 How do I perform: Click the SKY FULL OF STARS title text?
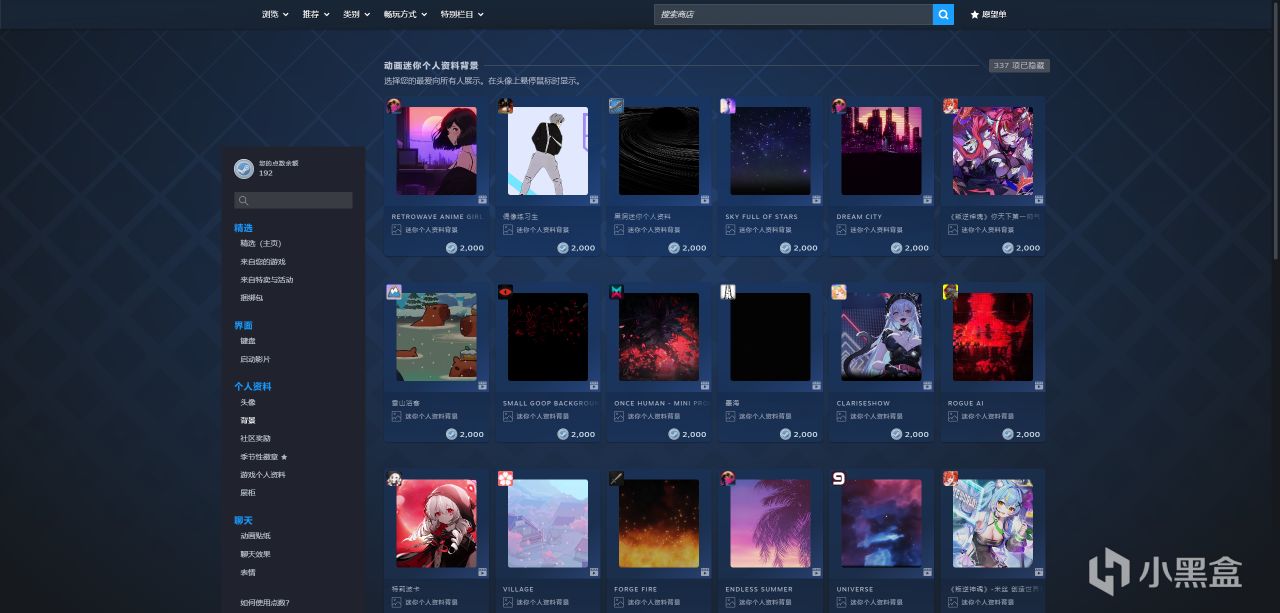tap(761, 217)
